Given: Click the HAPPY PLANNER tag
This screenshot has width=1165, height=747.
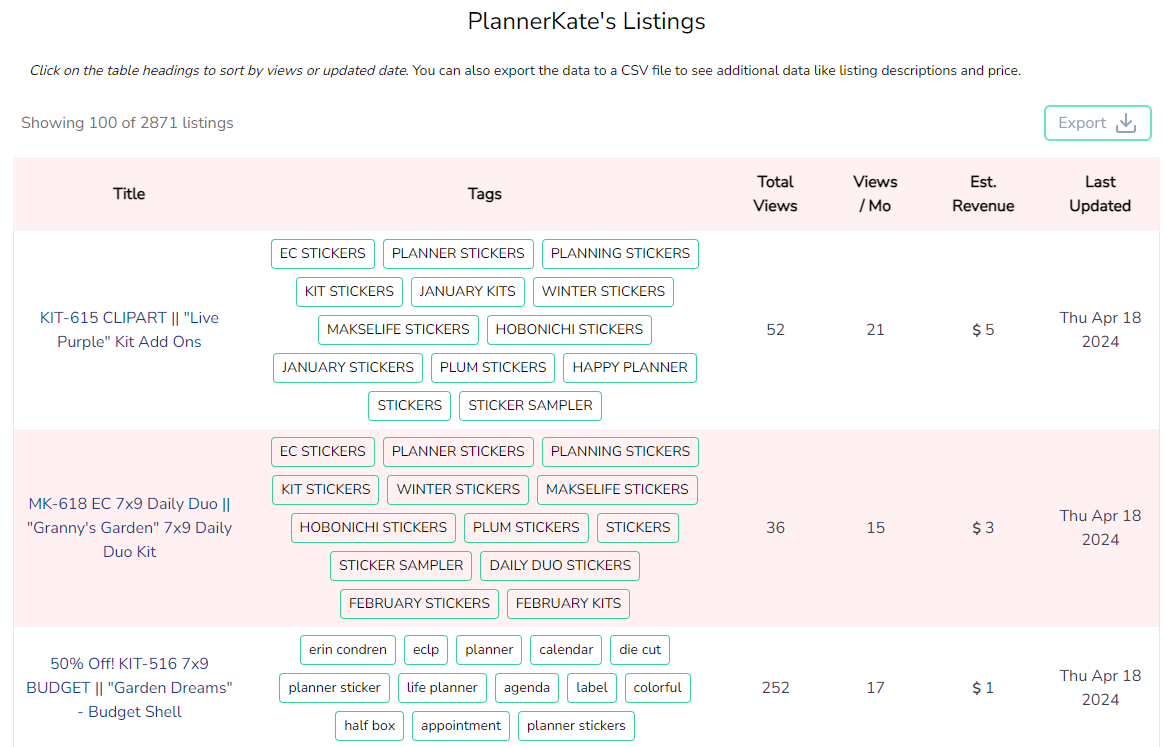Looking at the screenshot, I should (x=630, y=368).
